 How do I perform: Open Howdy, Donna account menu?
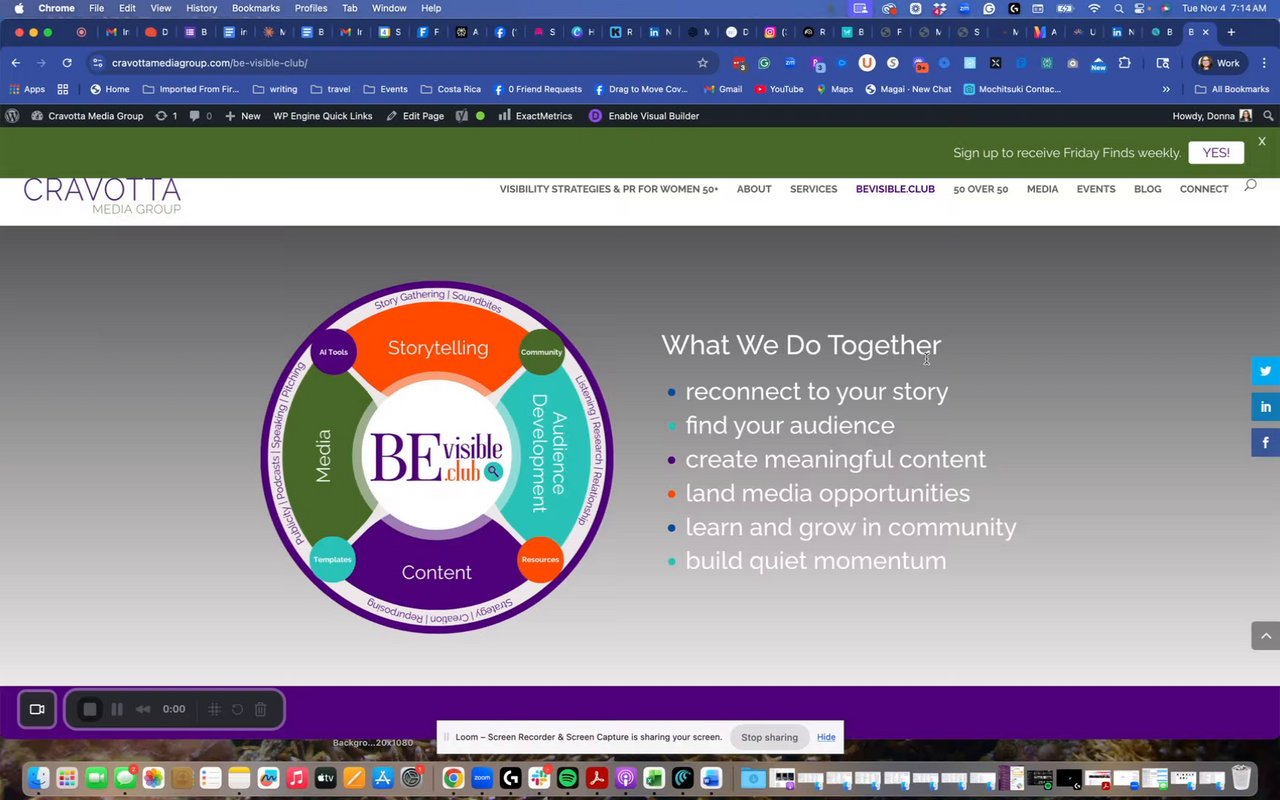pos(1212,116)
